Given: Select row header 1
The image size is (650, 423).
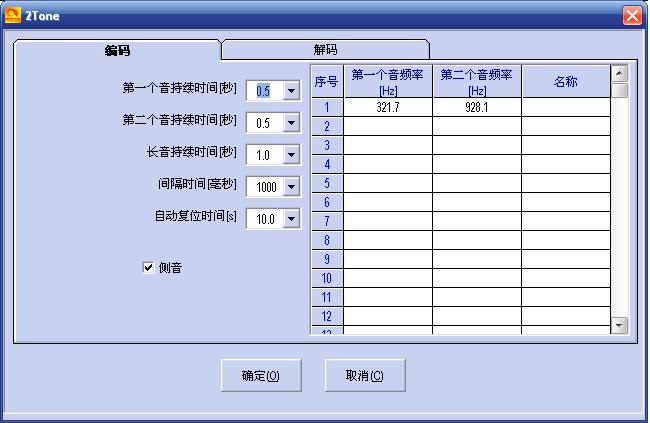Looking at the screenshot, I should pyautogui.click(x=327, y=107).
